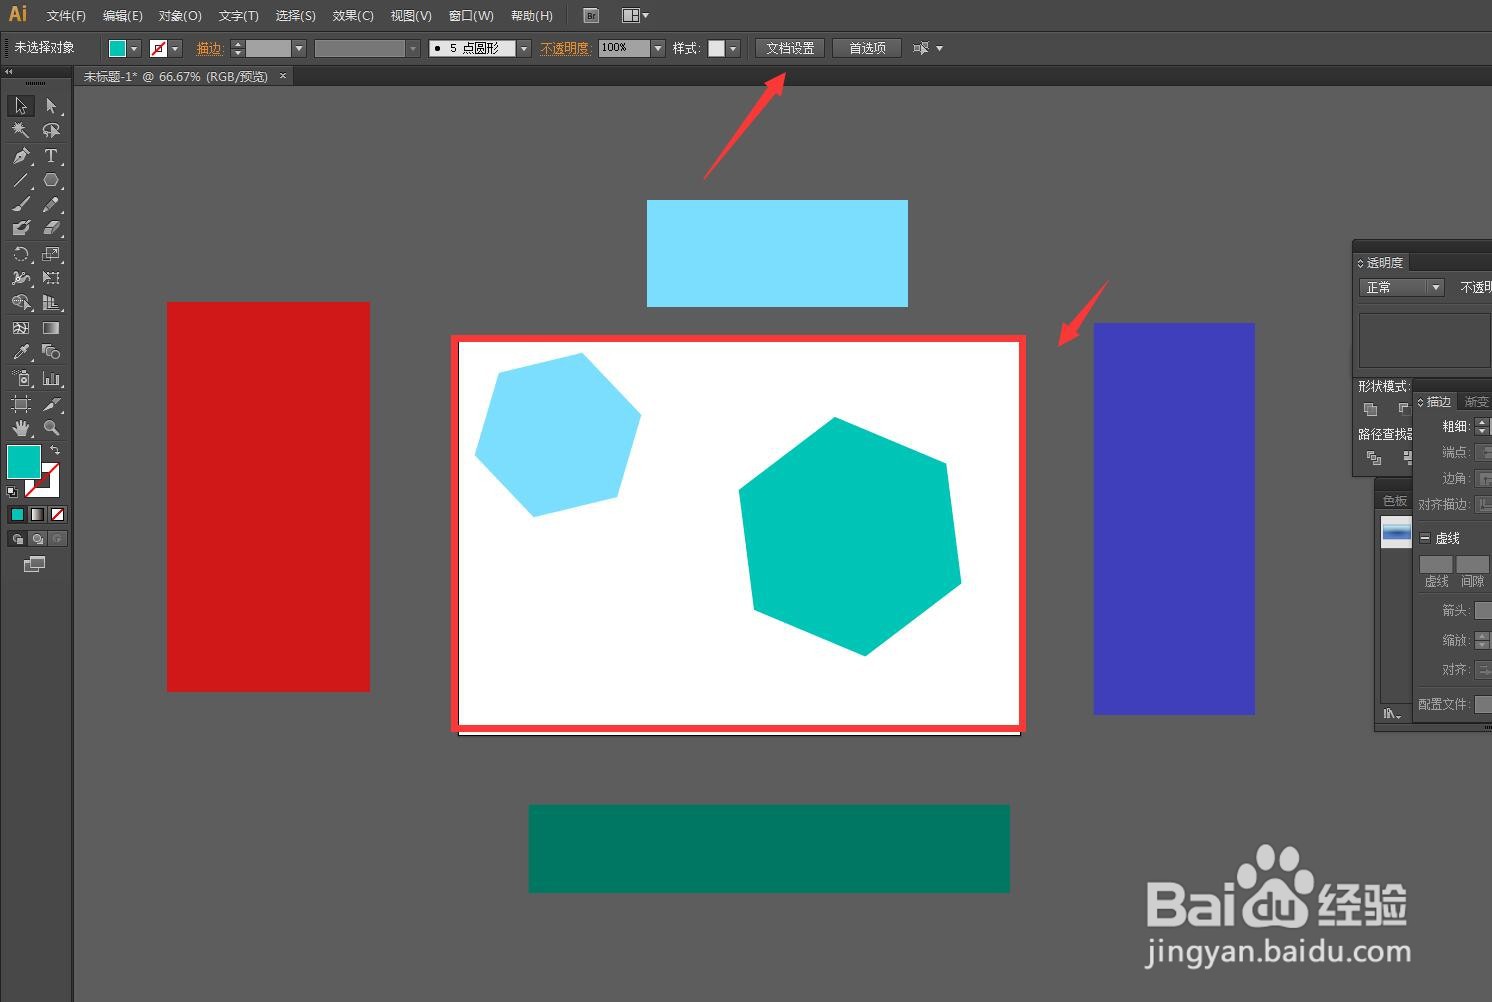Viewport: 1492px width, 1002px height.
Task: Select the Type tool
Action: (x=51, y=156)
